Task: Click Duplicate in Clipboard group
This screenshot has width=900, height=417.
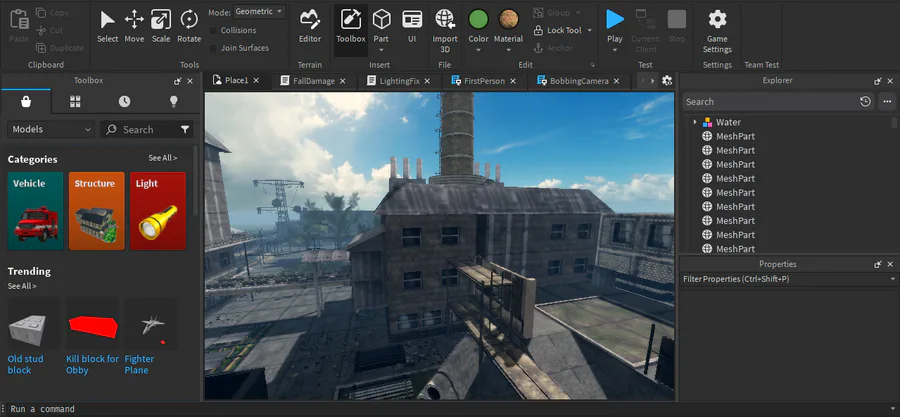Action: pos(60,48)
